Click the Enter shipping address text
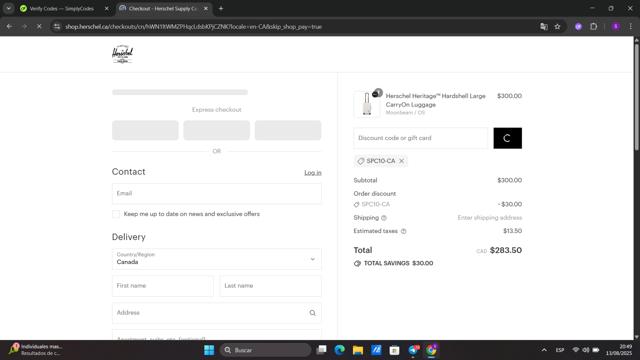640x360 pixels. (490, 218)
